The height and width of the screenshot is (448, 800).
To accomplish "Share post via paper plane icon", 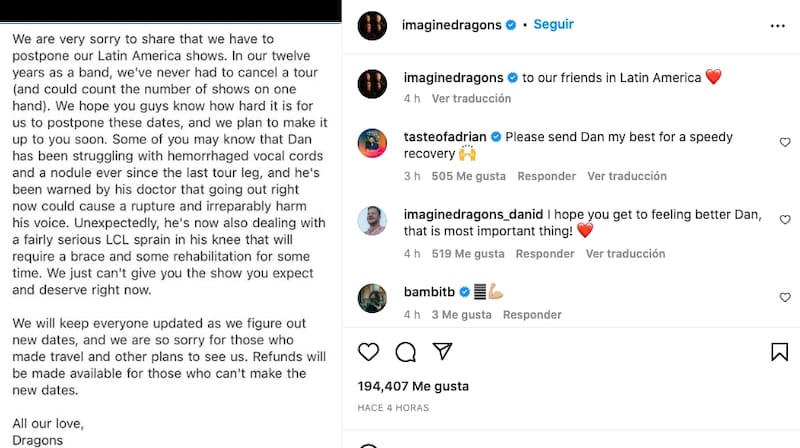I will (442, 352).
